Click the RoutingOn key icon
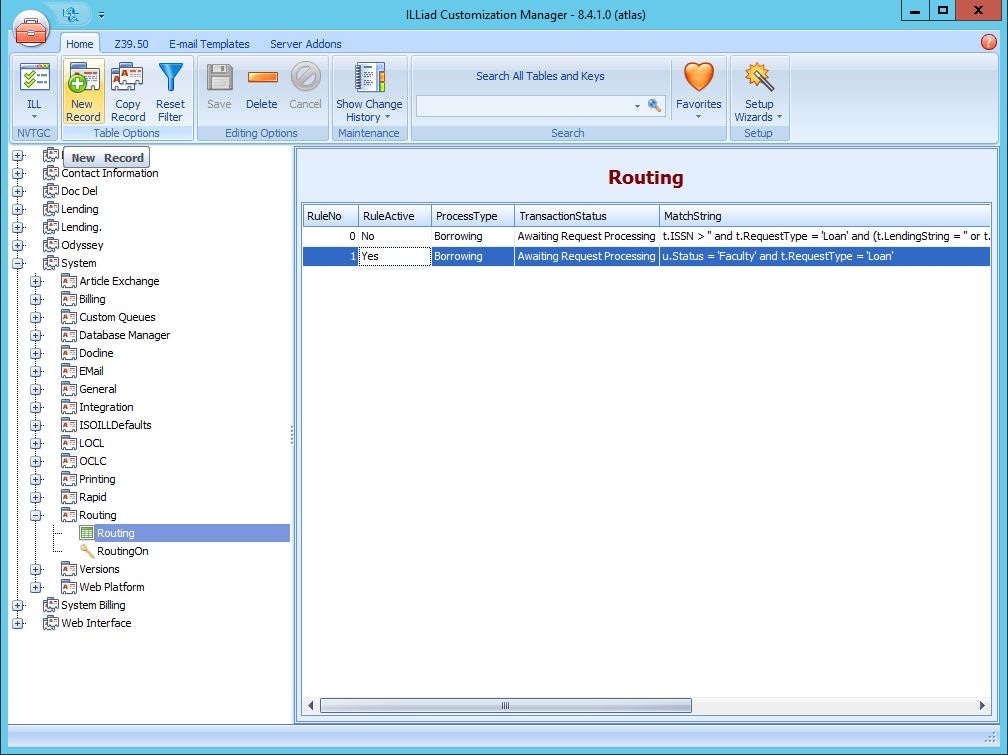 click(x=88, y=551)
